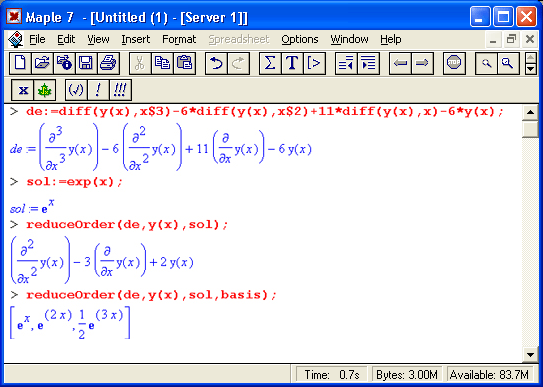543x387 pixels.
Task: Expand the toolbar overflow down arrow
Action: (531, 69)
